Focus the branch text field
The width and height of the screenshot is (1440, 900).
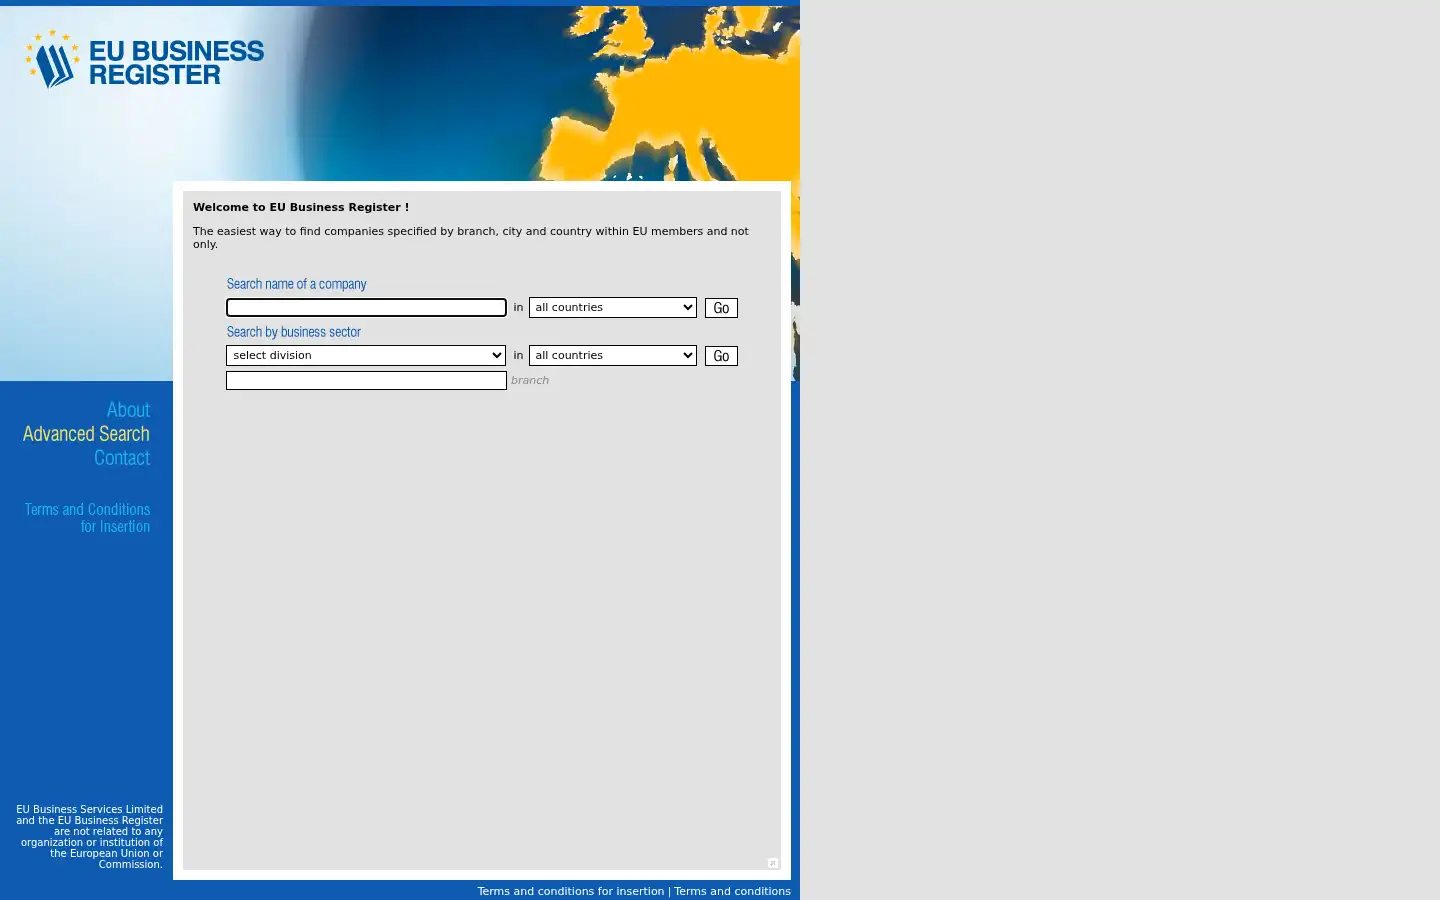[366, 380]
